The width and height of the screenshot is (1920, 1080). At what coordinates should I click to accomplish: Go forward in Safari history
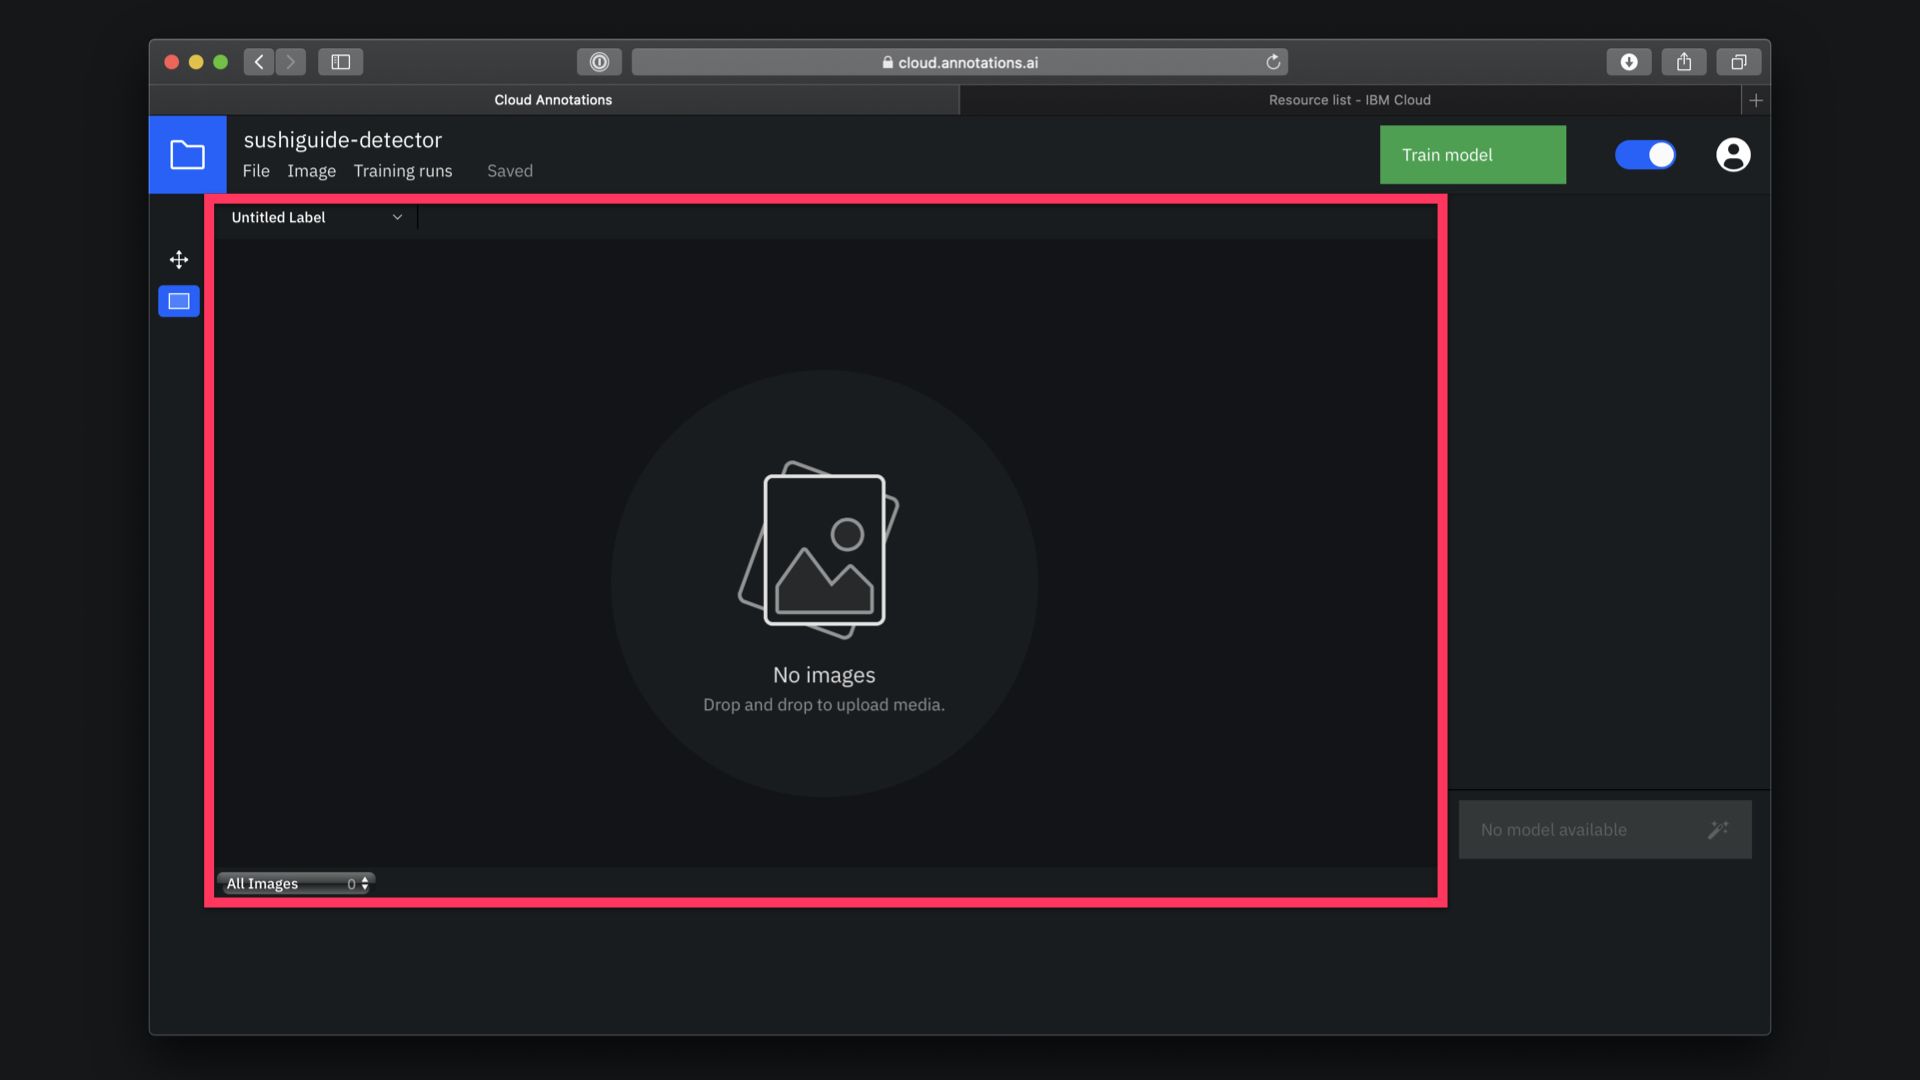291,62
